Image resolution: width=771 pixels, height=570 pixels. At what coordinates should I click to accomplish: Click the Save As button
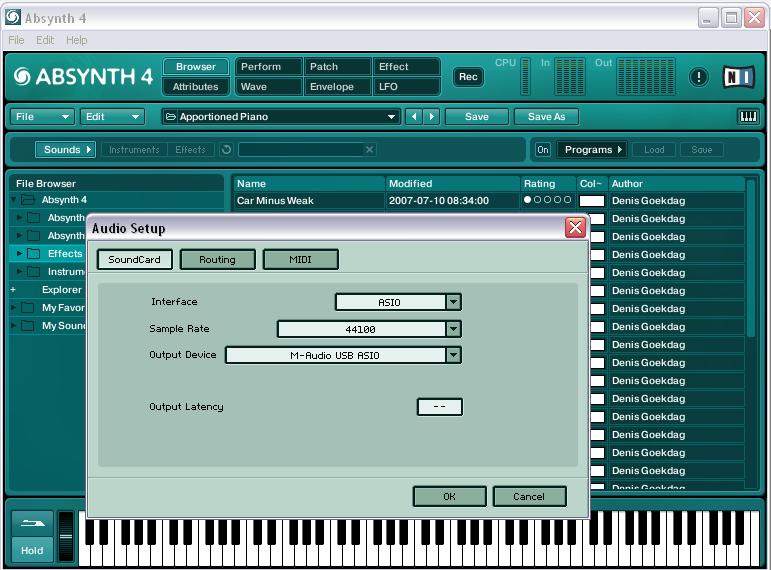click(546, 117)
